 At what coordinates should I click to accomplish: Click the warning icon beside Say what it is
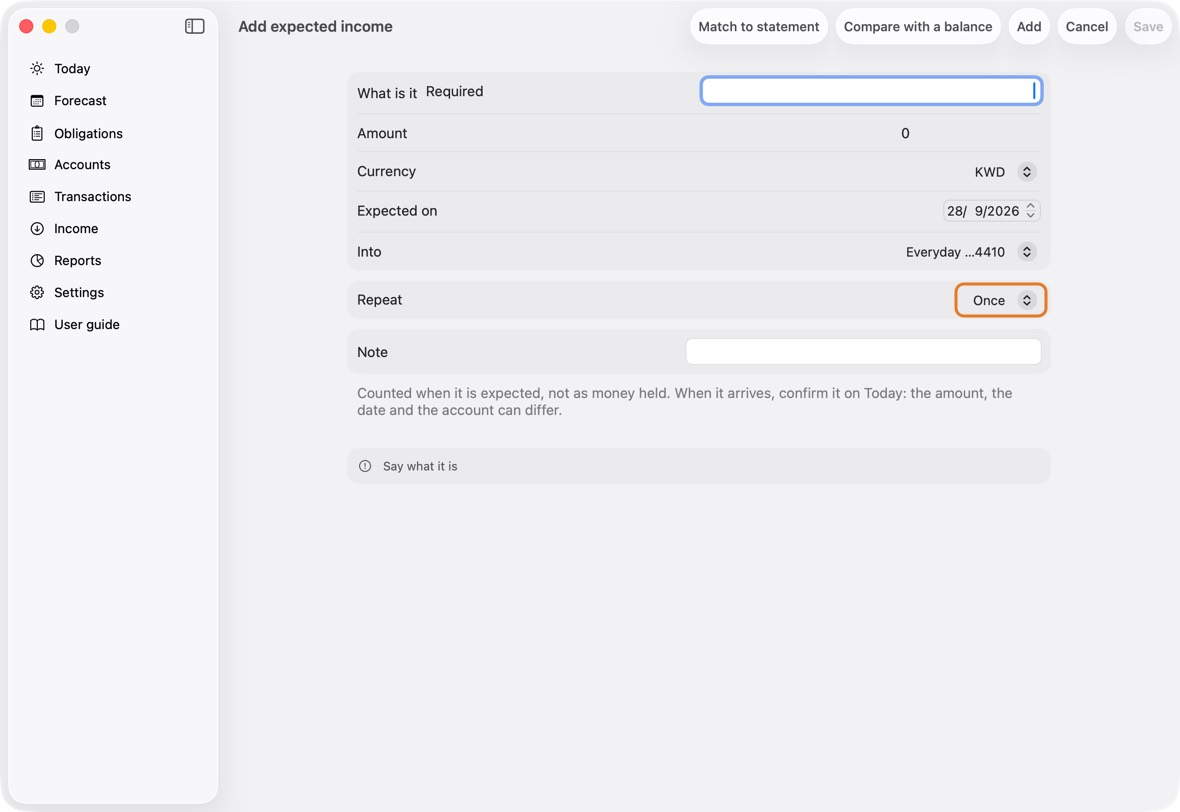tap(365, 466)
